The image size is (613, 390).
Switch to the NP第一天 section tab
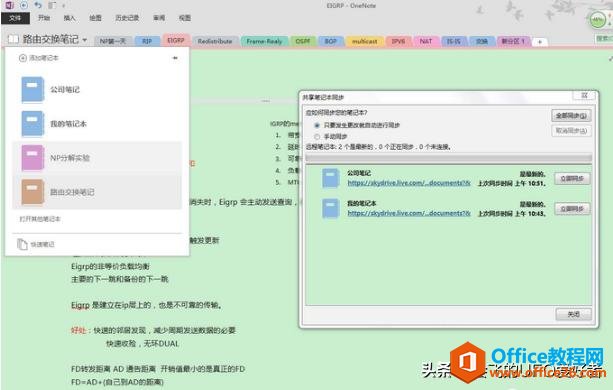[x=113, y=41]
